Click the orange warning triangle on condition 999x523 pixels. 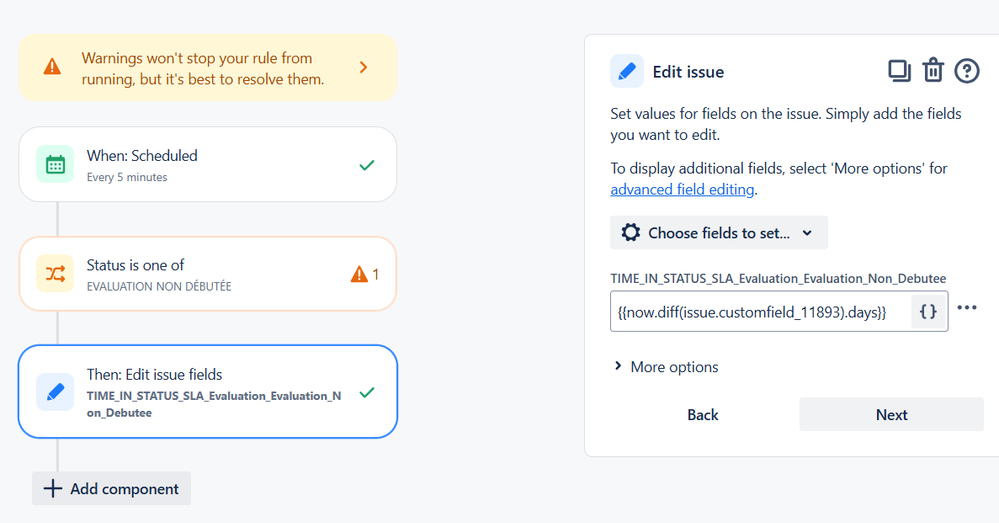click(x=359, y=274)
